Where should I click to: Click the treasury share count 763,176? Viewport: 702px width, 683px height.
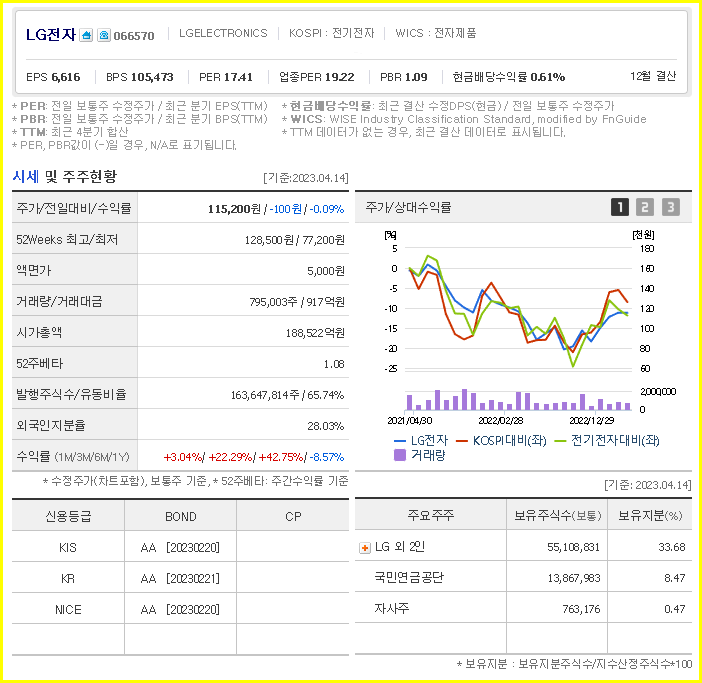coord(581,609)
